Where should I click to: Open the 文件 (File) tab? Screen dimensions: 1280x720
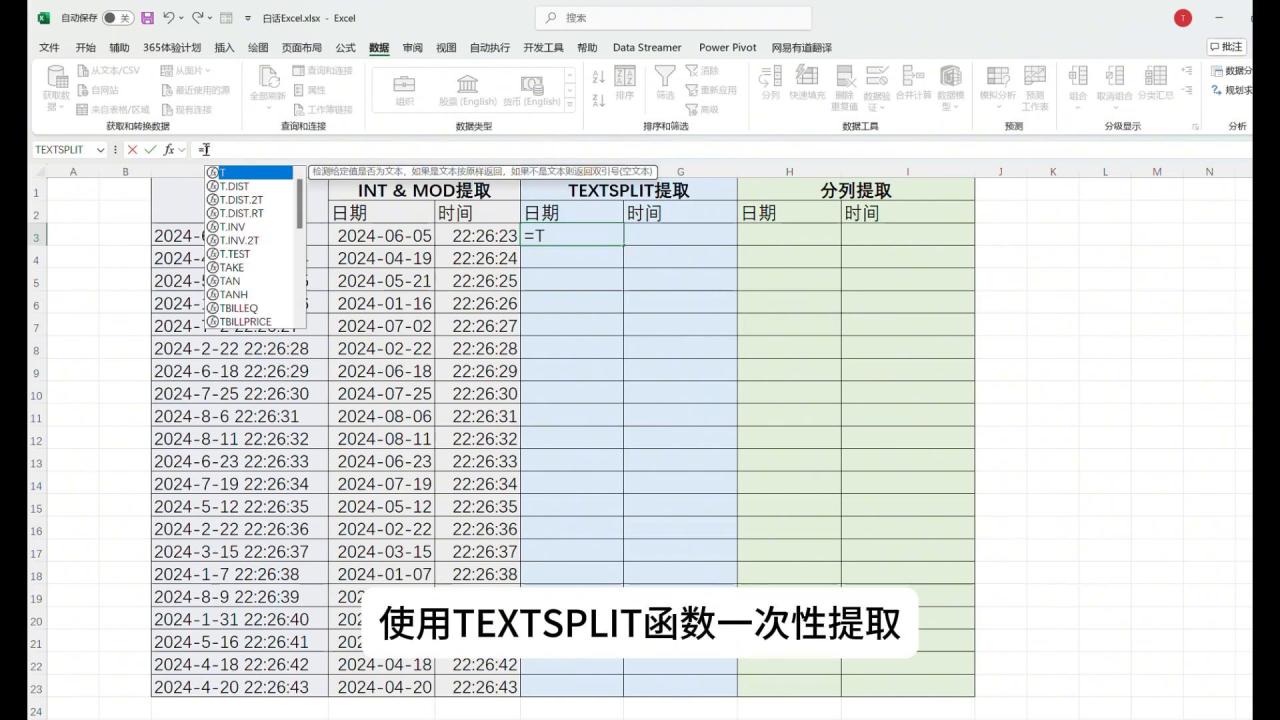49,48
